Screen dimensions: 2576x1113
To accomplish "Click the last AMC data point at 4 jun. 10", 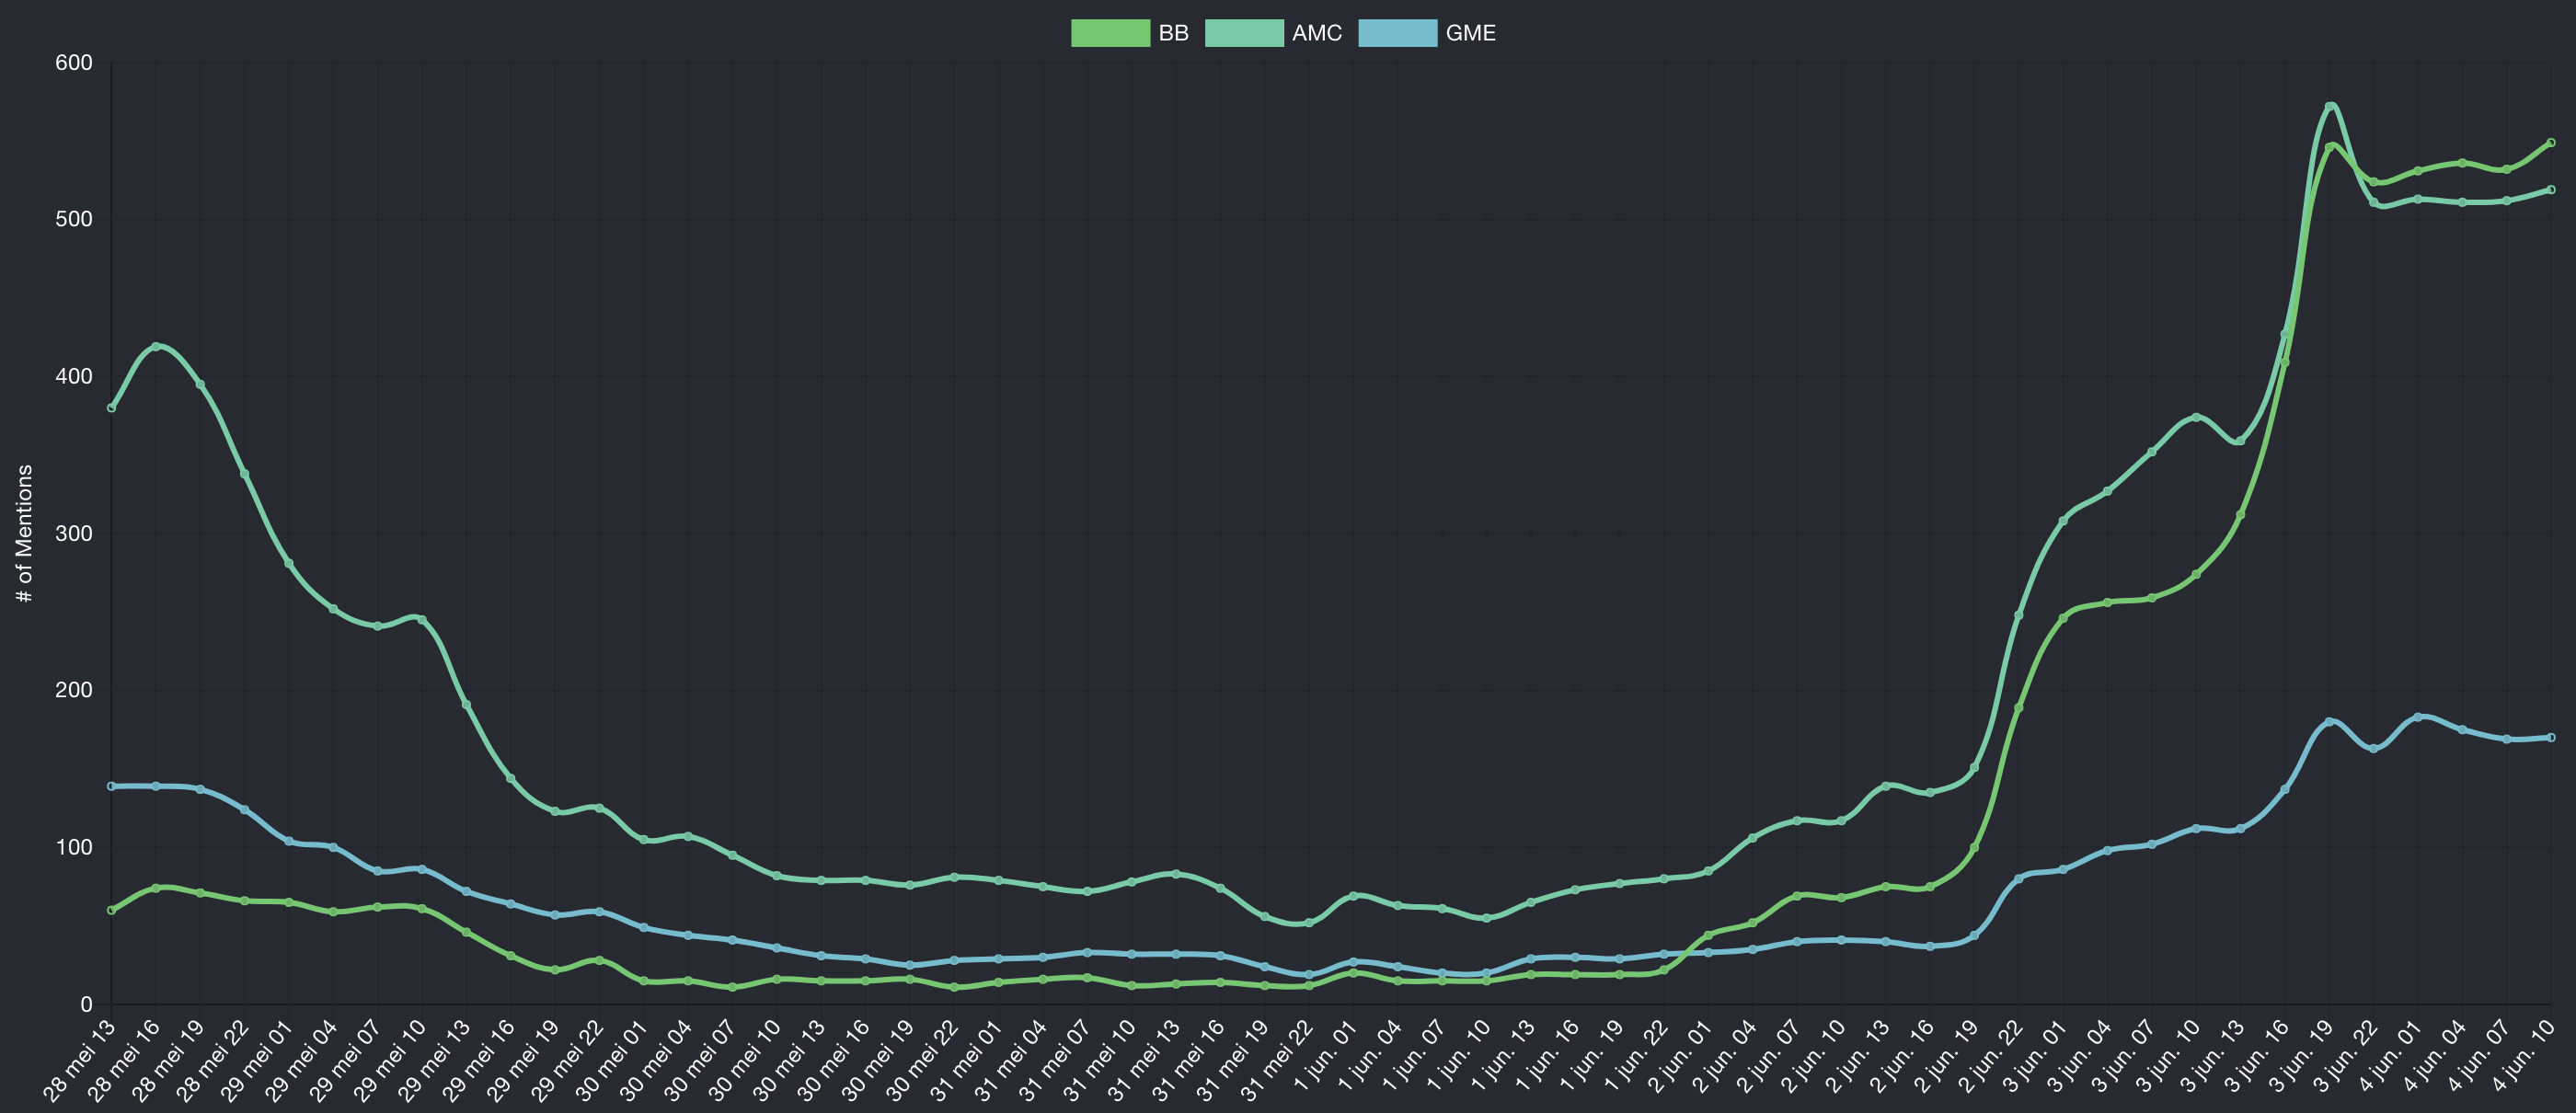I will (2551, 190).
